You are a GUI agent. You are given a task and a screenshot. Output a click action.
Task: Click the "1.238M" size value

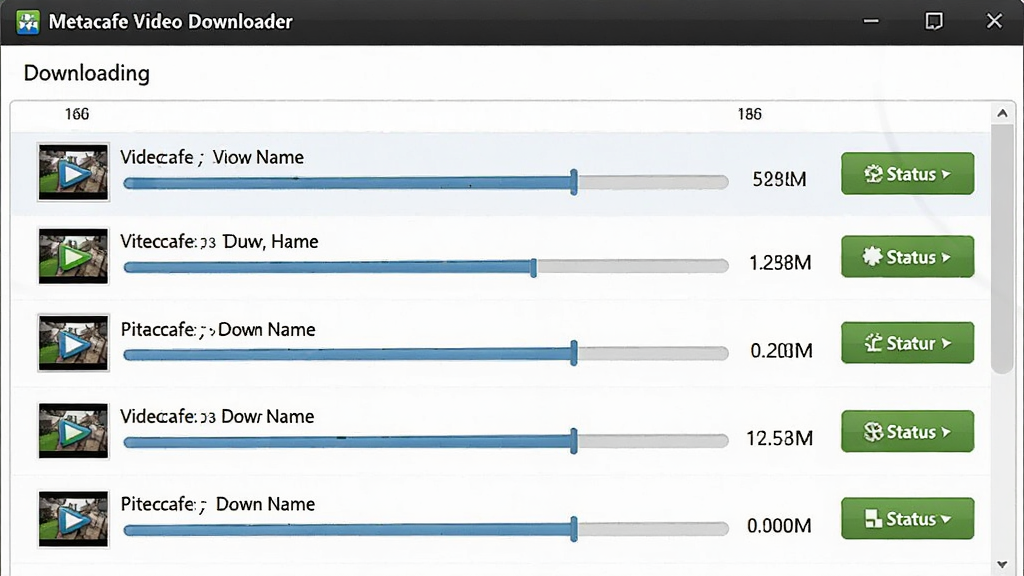click(x=780, y=263)
